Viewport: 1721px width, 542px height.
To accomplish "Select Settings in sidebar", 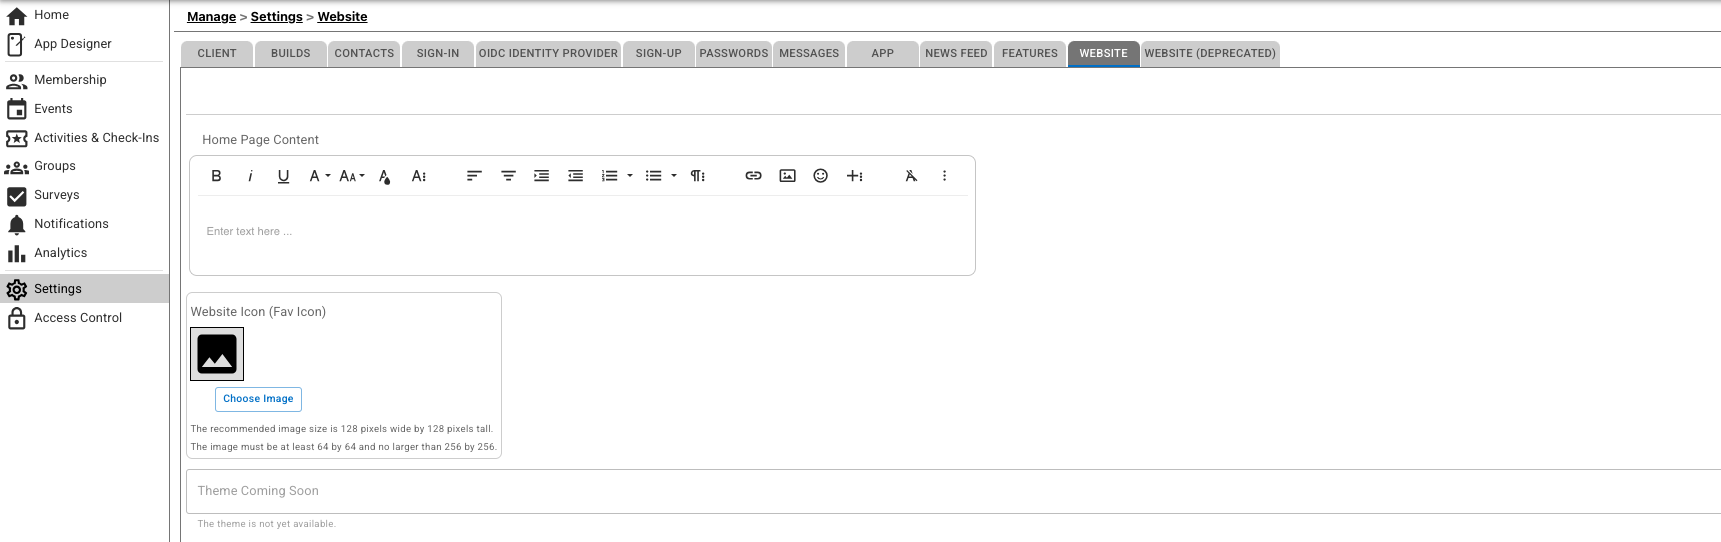I will pyautogui.click(x=84, y=289).
